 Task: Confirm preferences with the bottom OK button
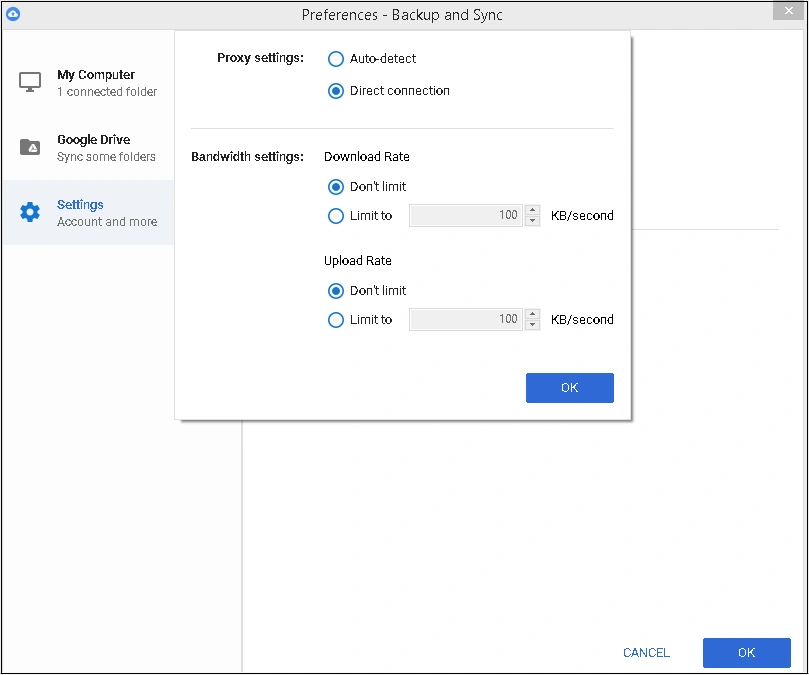[746, 652]
